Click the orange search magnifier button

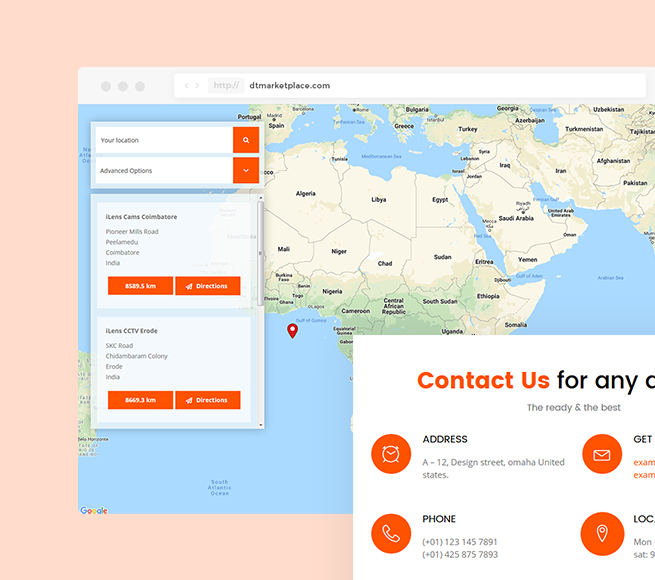246,140
